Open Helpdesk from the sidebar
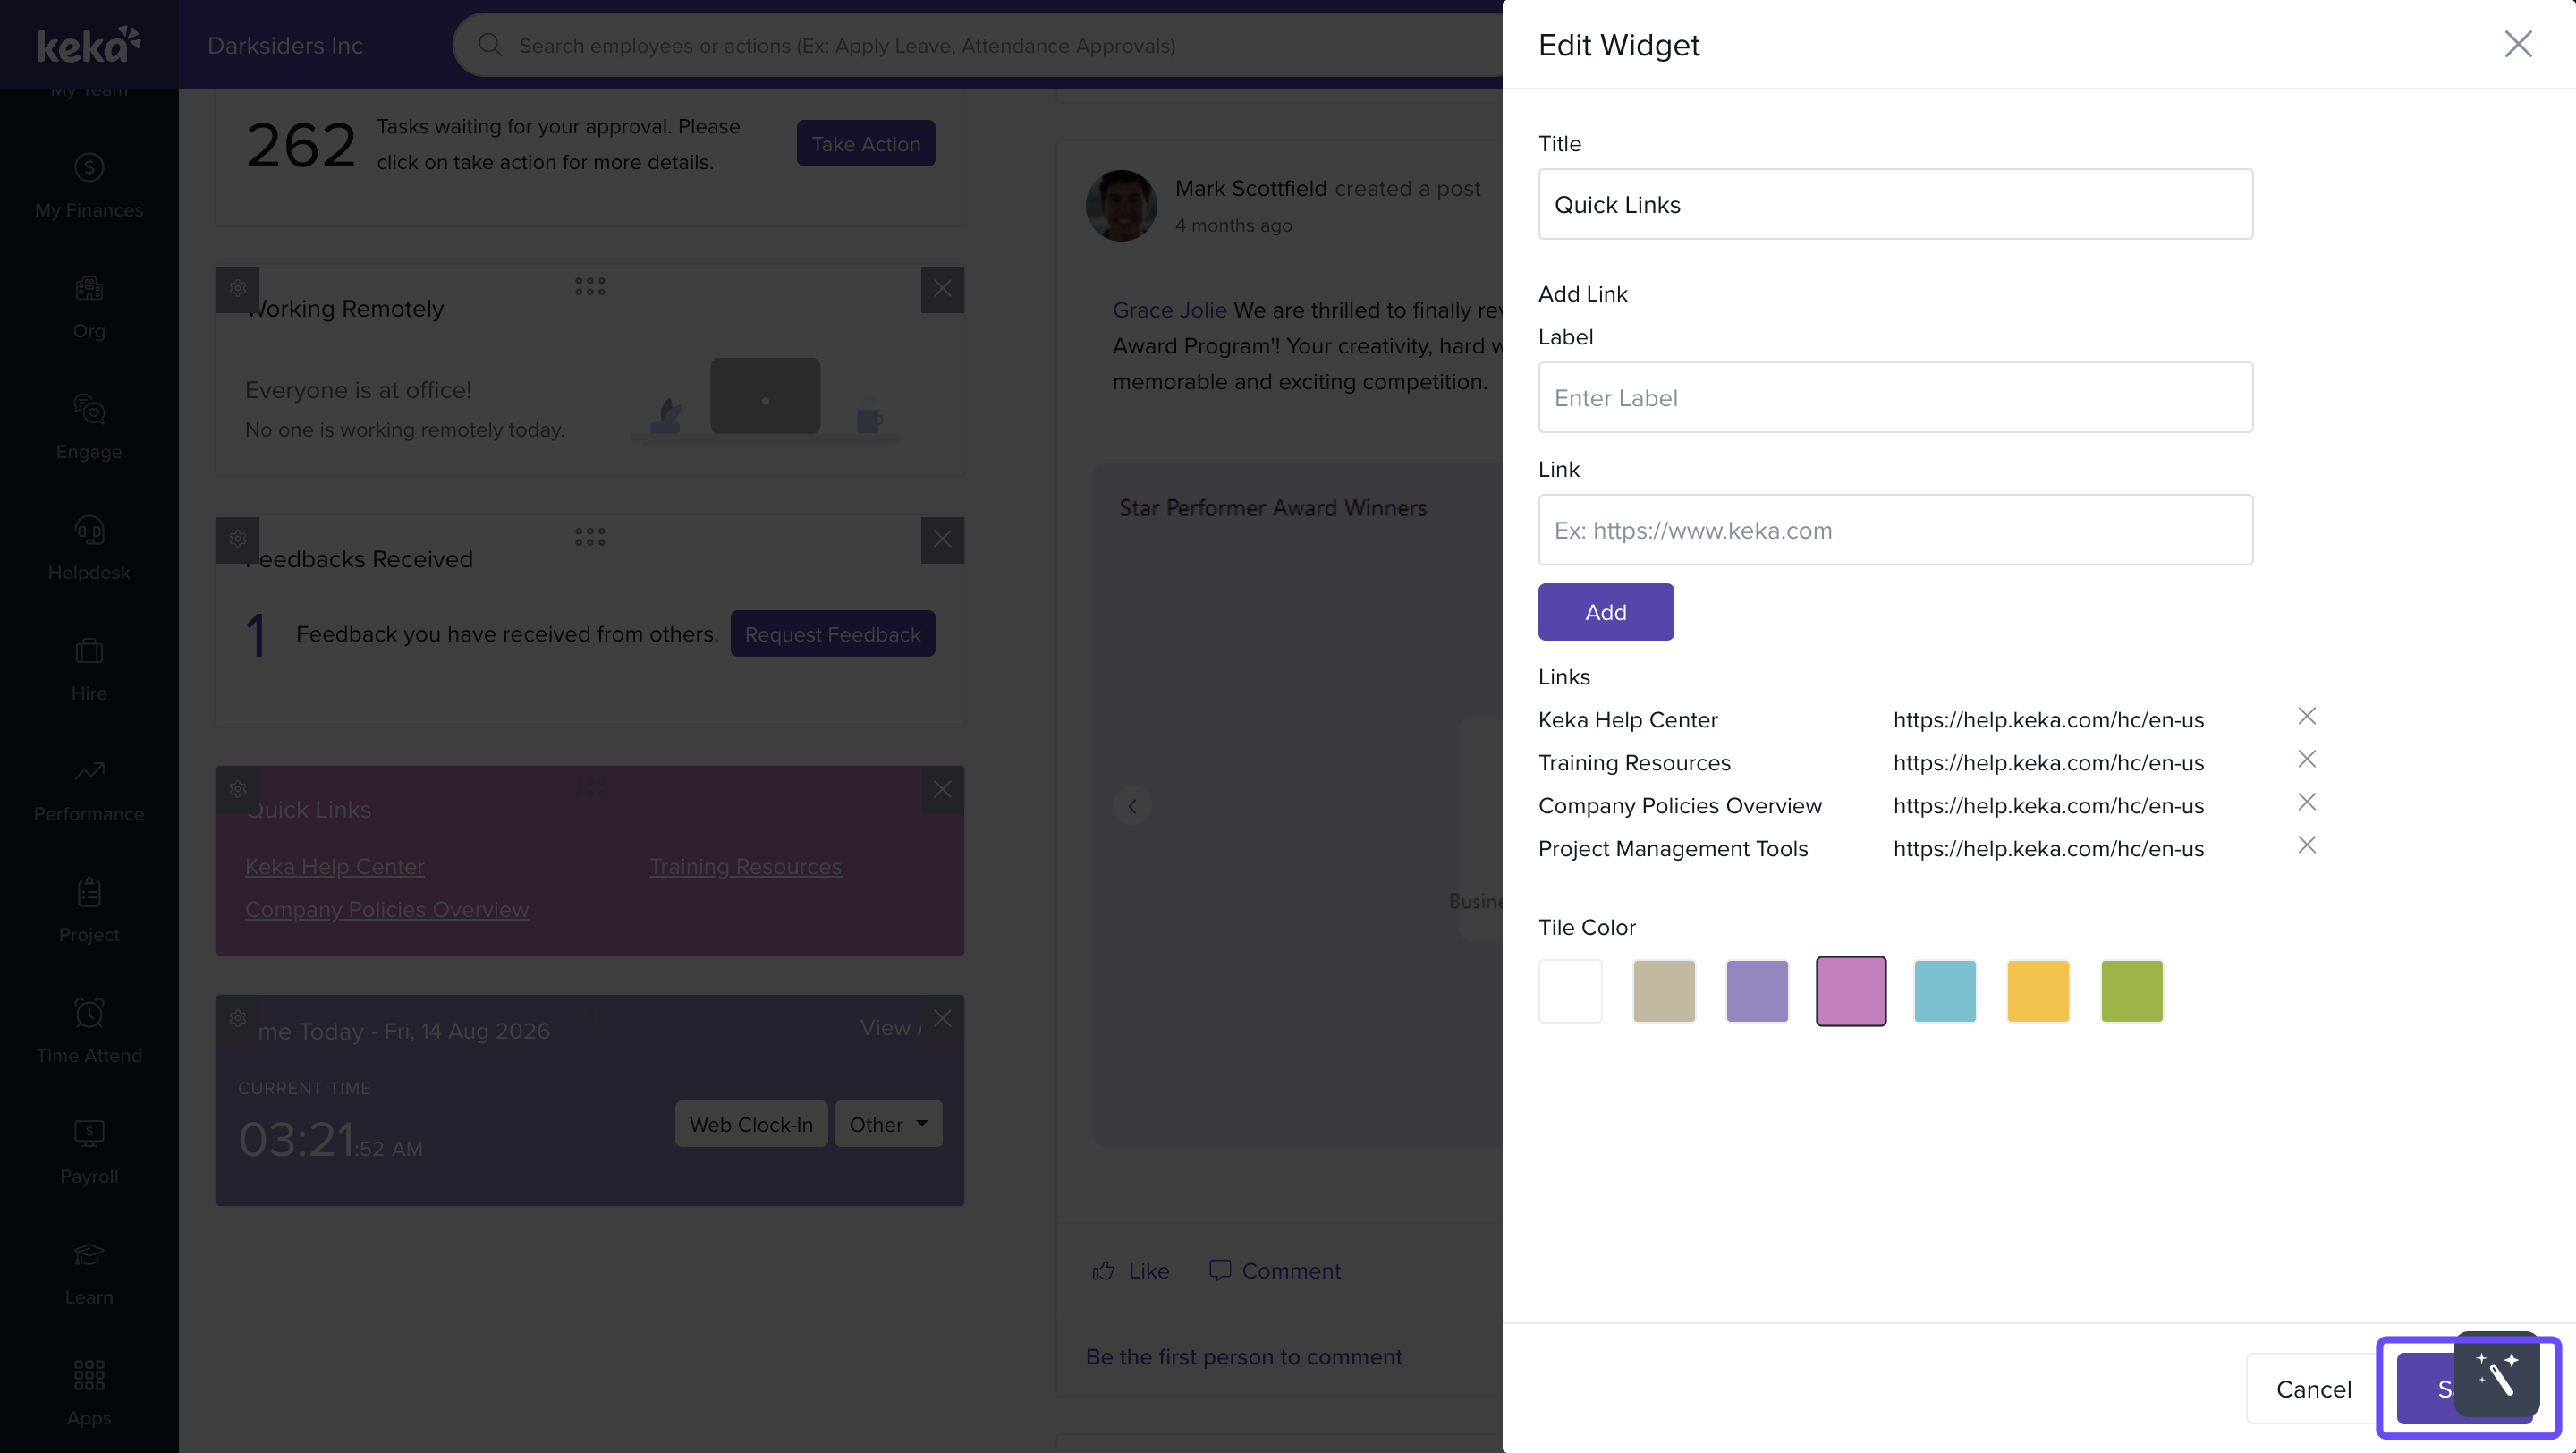The height and width of the screenshot is (1453, 2576). (89, 549)
